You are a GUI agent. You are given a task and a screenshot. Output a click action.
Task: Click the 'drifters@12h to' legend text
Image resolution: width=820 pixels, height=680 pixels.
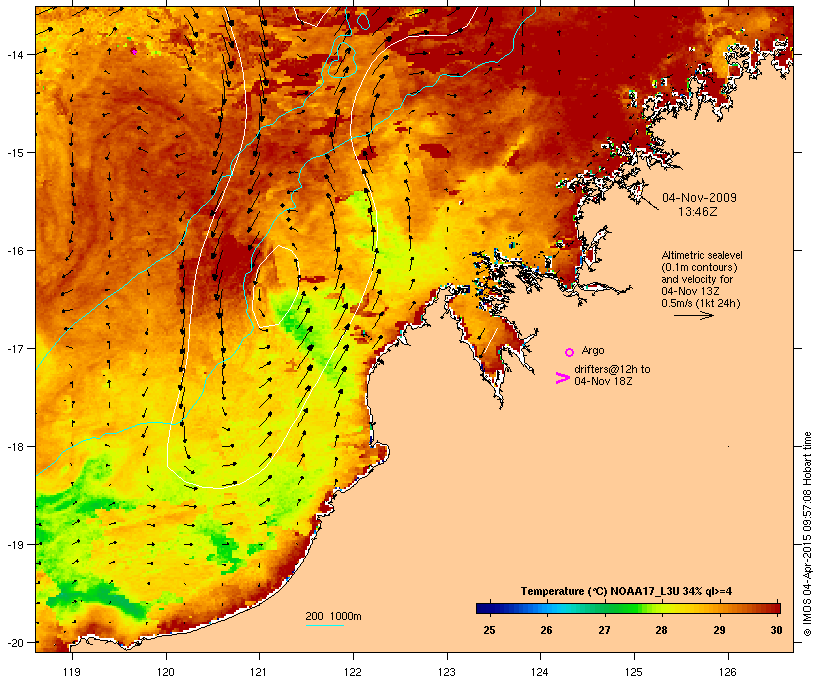pyautogui.click(x=612, y=369)
